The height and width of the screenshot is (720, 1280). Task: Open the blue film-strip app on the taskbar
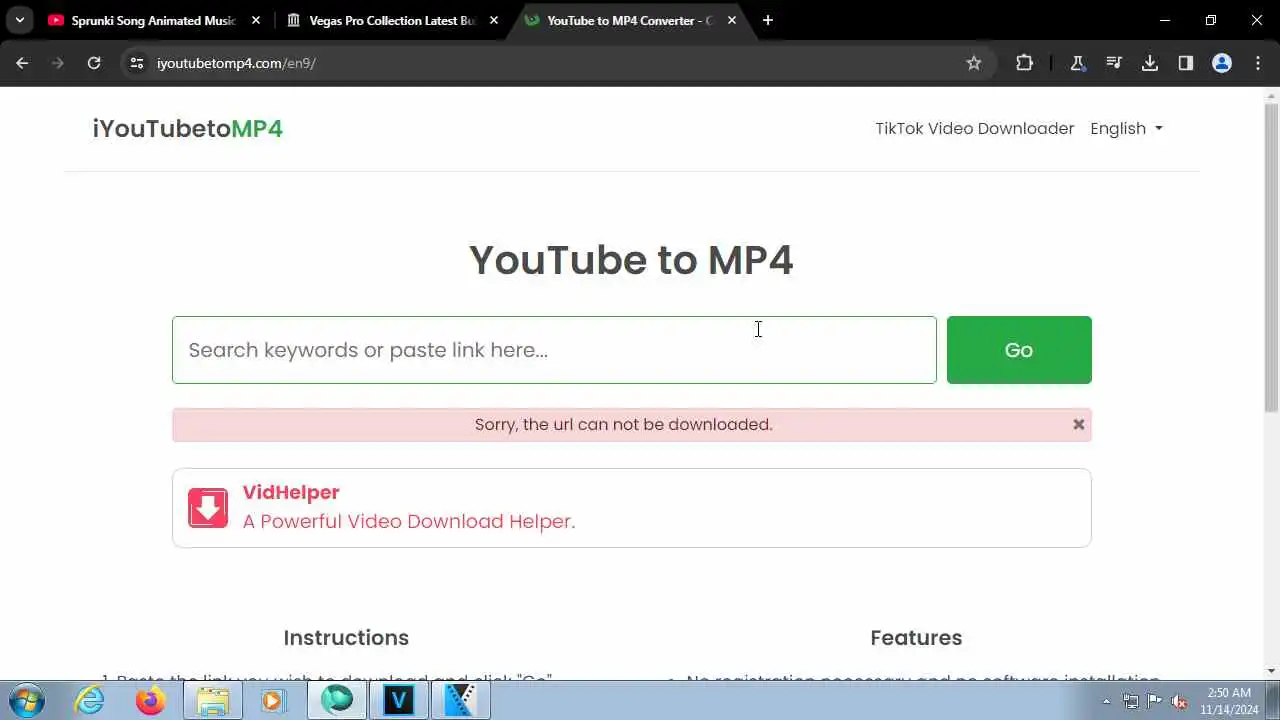(x=461, y=700)
